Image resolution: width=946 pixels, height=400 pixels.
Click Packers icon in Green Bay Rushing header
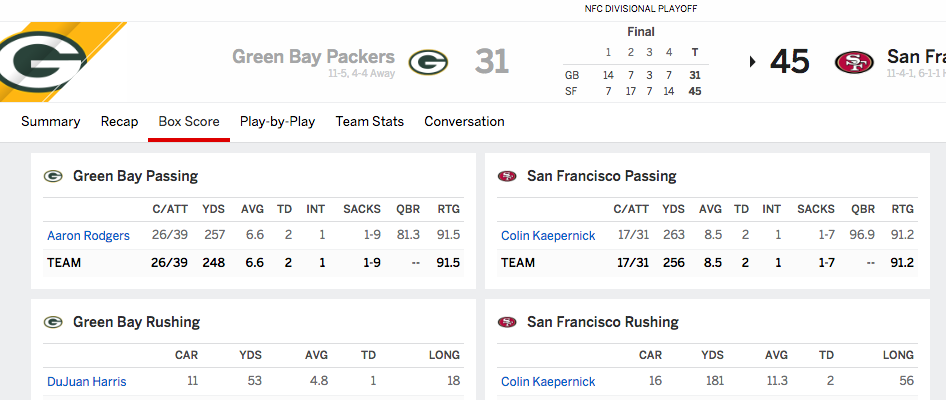click(53, 322)
